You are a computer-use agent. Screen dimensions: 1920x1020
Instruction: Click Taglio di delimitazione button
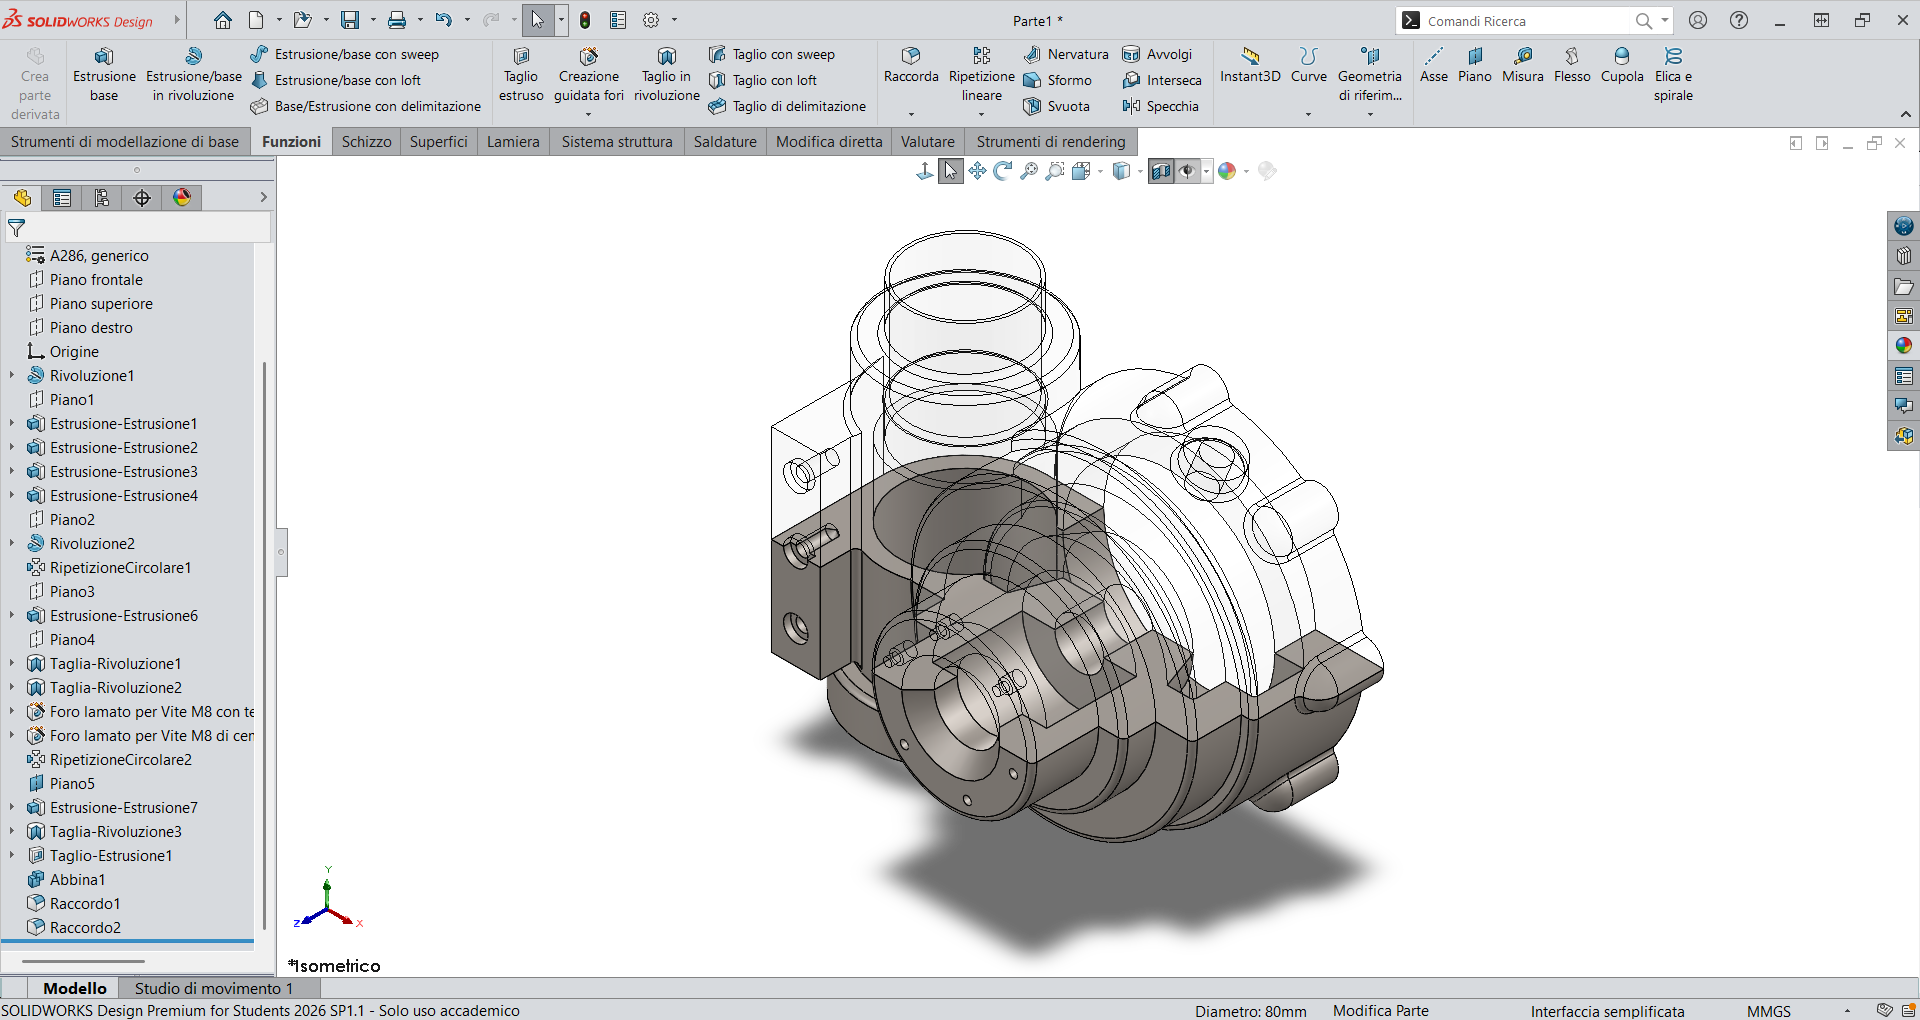[x=787, y=106]
